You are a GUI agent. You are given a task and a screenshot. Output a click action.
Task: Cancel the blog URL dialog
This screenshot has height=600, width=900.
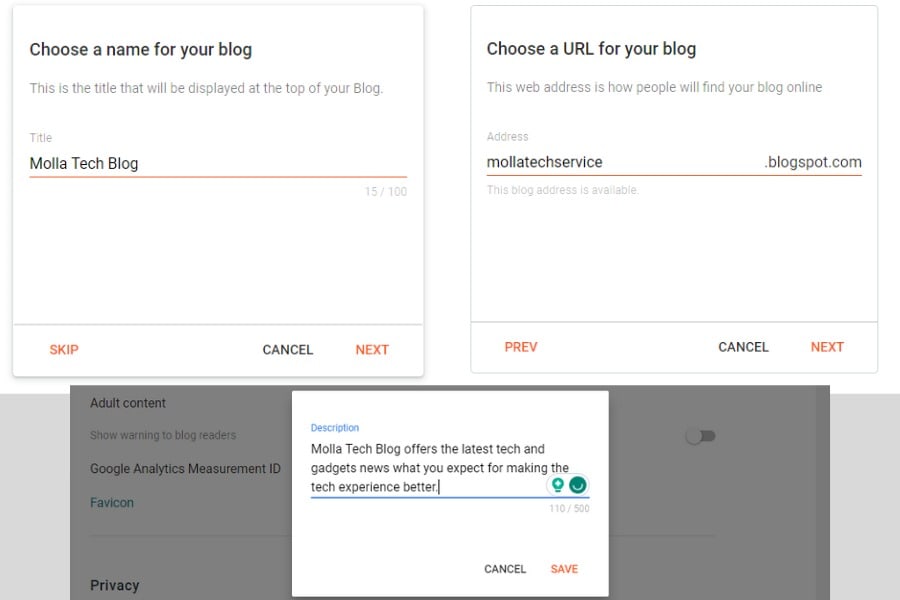pos(743,347)
